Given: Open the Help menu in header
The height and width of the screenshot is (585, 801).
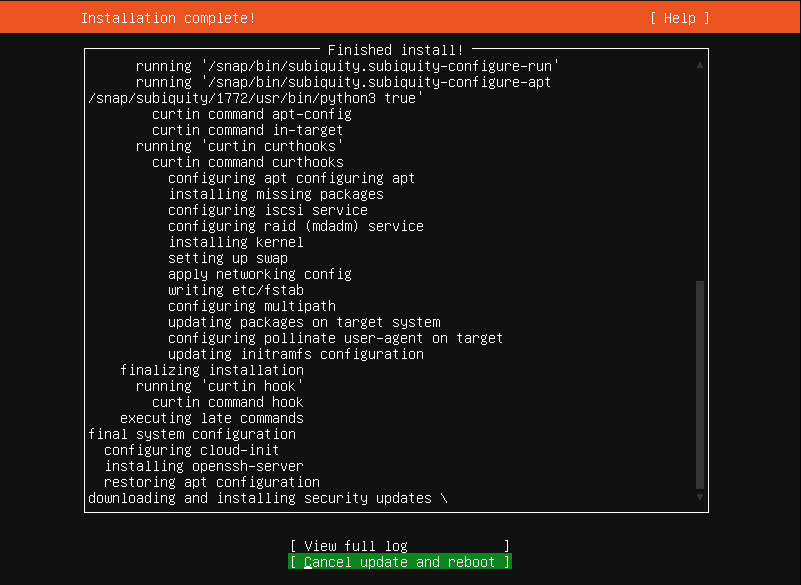Looking at the screenshot, I should pyautogui.click(x=680, y=18).
